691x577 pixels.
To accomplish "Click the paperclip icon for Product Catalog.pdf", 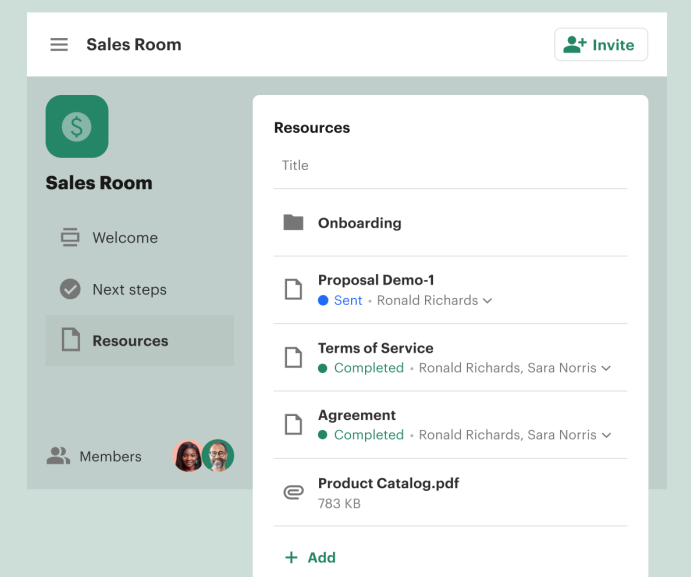I will click(293, 492).
